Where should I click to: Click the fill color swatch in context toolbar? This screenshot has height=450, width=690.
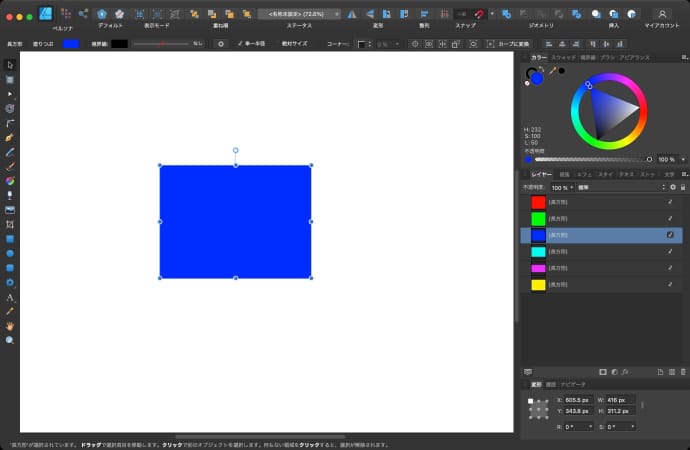click(71, 44)
